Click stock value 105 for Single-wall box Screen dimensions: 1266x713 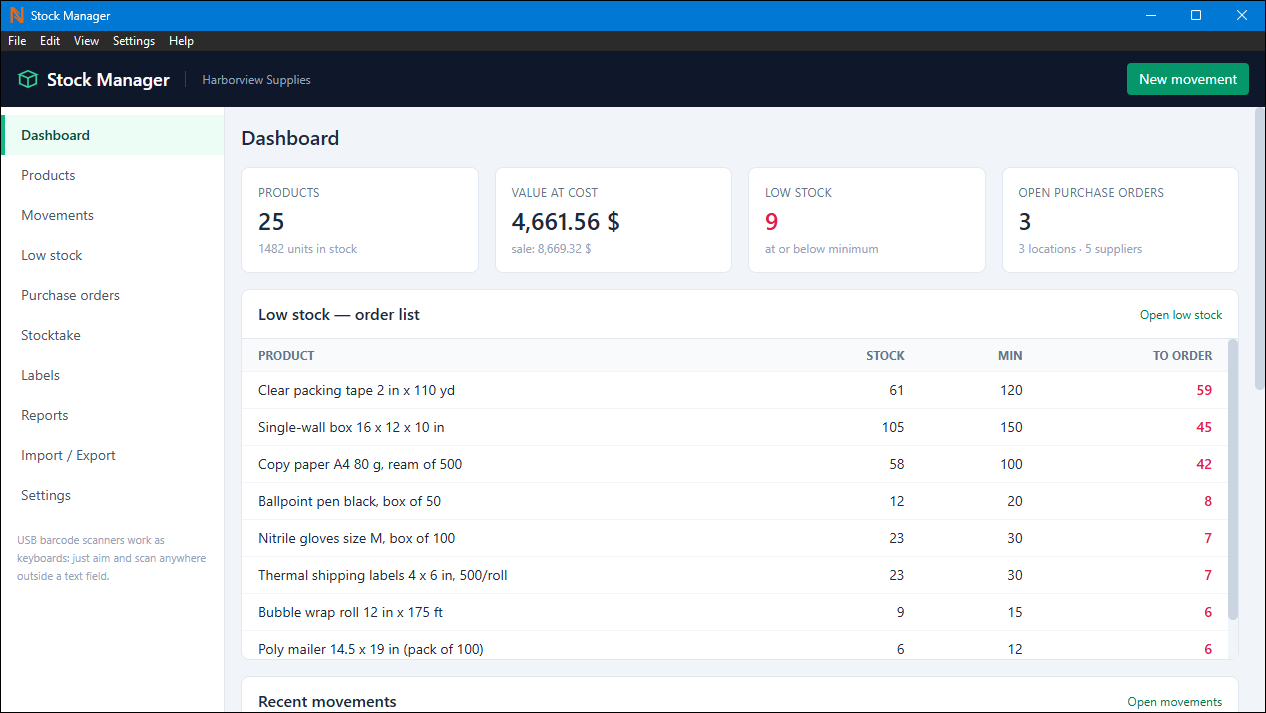(x=893, y=427)
